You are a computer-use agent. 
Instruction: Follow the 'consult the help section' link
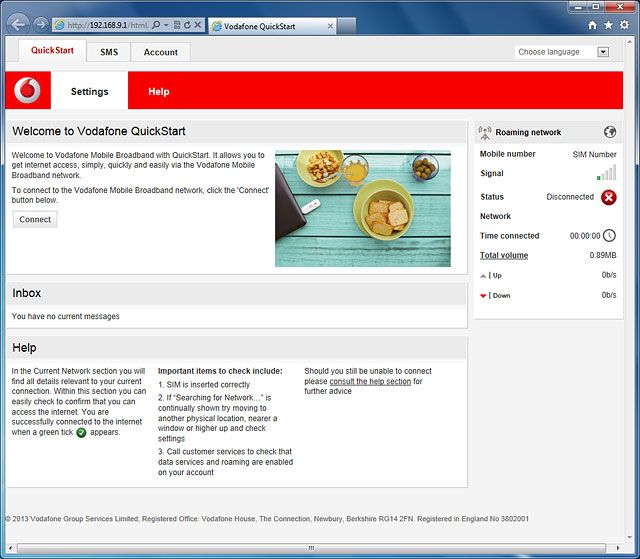click(x=370, y=381)
